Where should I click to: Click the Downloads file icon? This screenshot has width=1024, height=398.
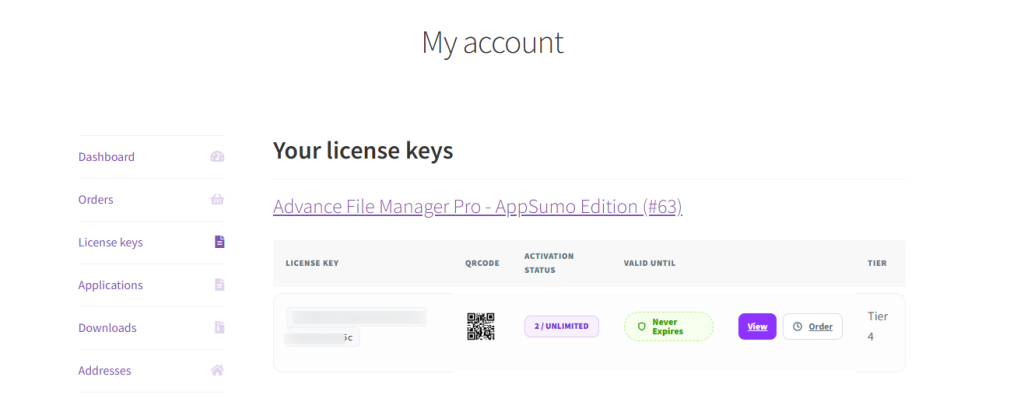[x=219, y=327]
